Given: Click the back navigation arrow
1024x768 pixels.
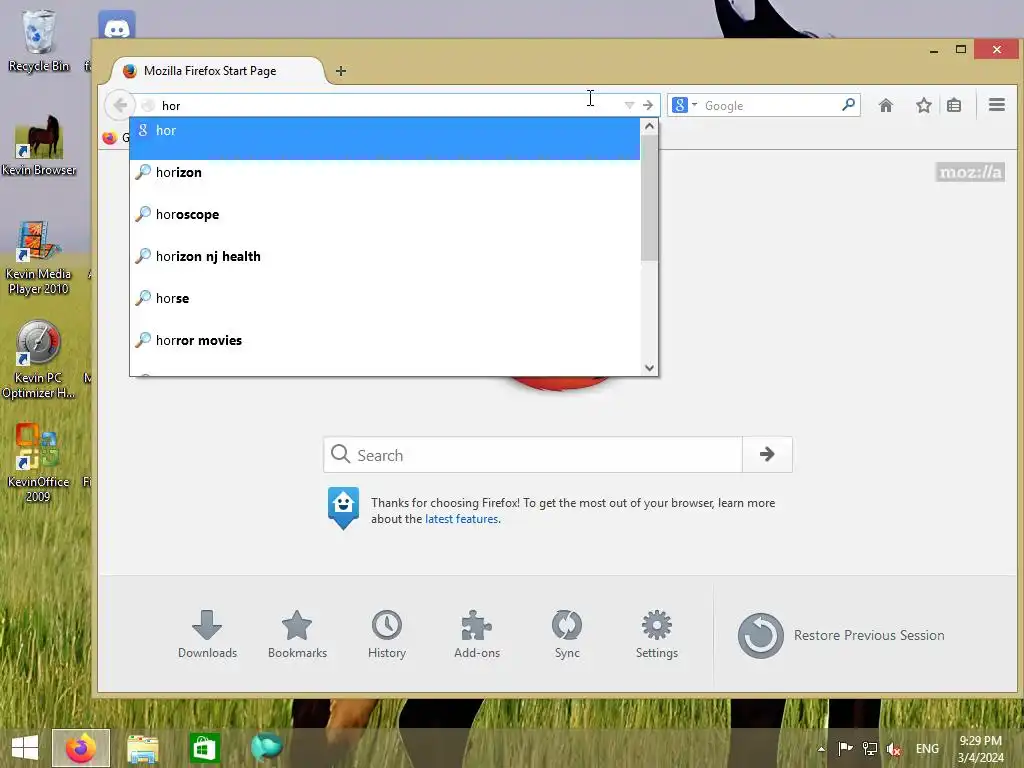Looking at the screenshot, I should (120, 105).
